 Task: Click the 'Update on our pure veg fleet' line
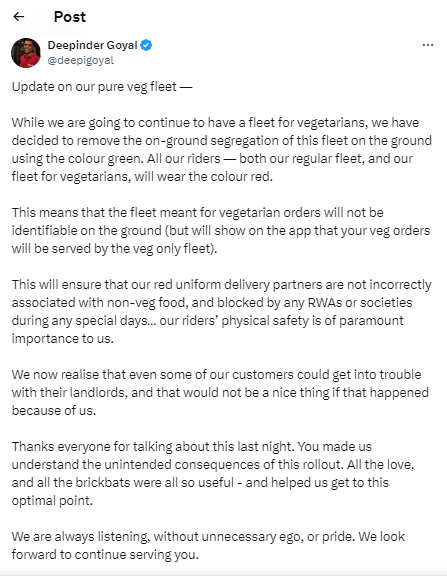point(102,87)
